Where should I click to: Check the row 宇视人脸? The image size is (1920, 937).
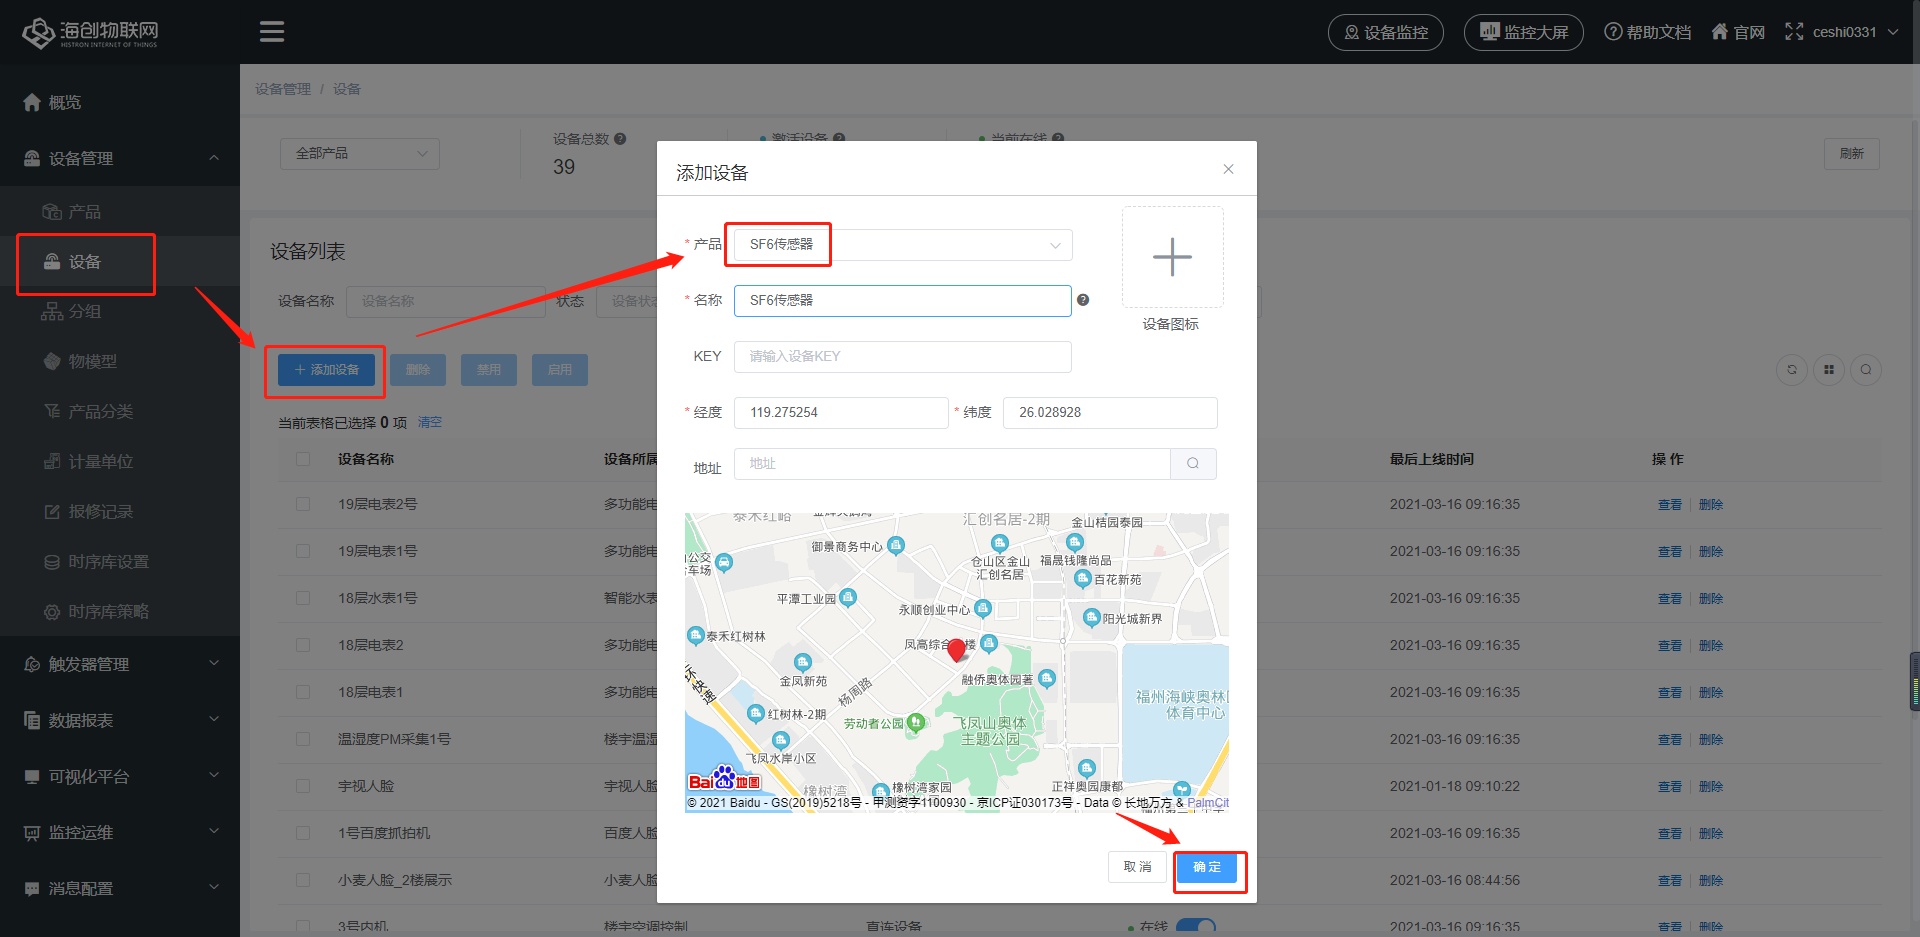(x=303, y=786)
